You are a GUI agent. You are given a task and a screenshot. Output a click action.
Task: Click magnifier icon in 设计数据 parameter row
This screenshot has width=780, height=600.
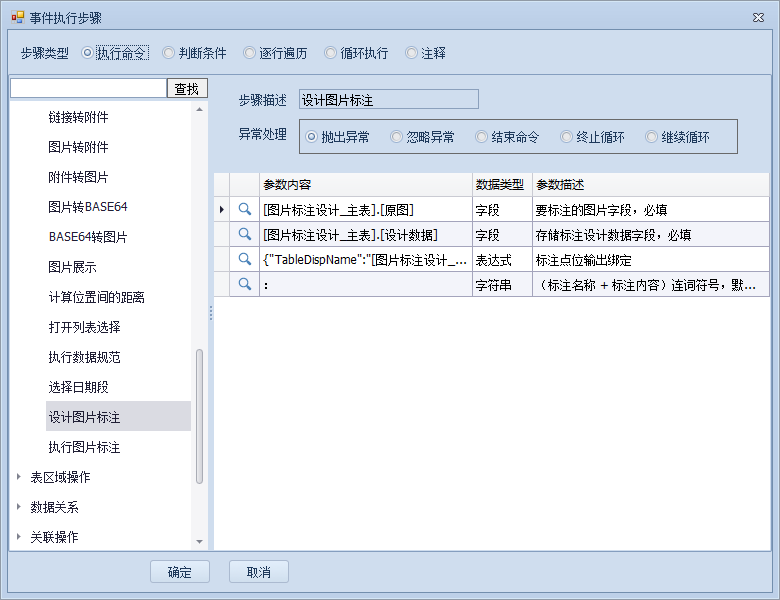(244, 235)
